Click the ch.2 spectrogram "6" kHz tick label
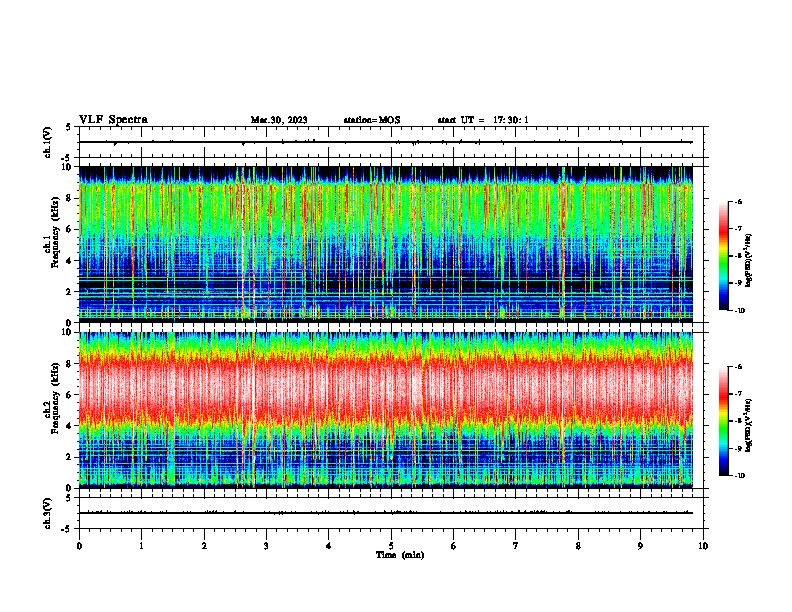The image size is (792, 612). click(x=70, y=395)
